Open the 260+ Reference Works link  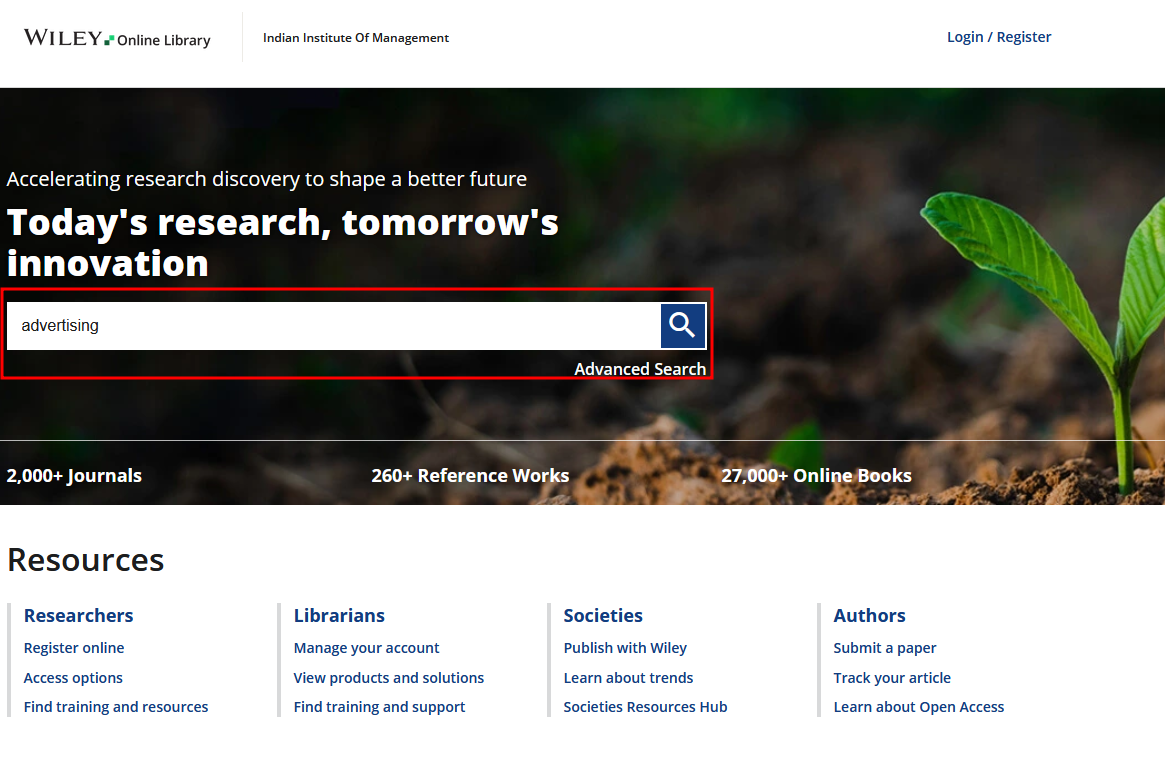click(x=470, y=476)
